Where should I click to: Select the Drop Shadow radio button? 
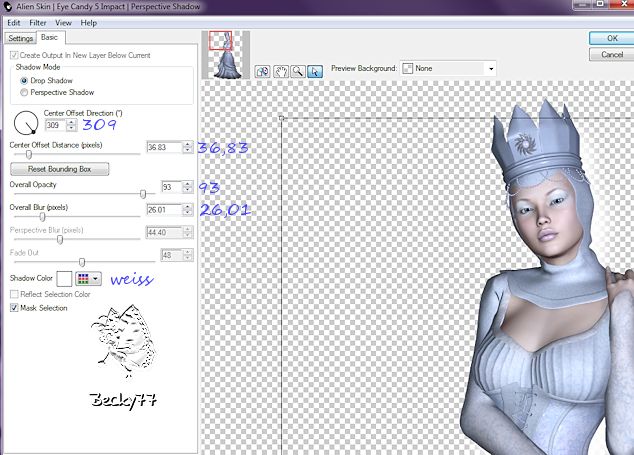point(24,80)
